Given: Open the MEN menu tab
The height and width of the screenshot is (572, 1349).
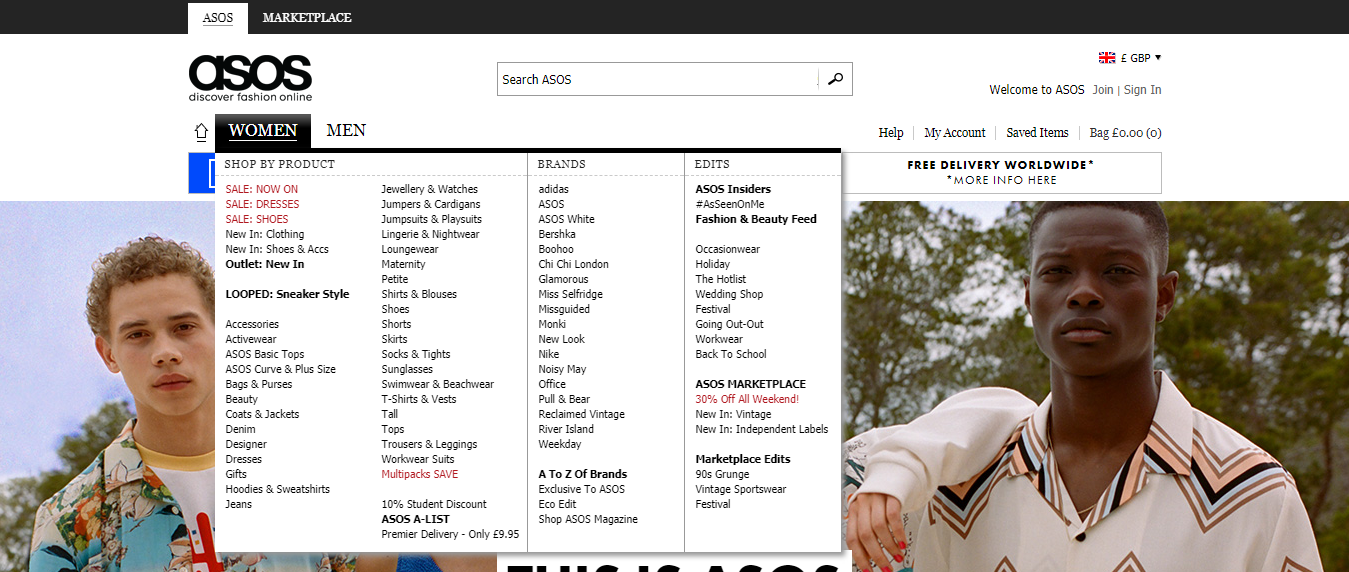Looking at the screenshot, I should tap(346, 131).
